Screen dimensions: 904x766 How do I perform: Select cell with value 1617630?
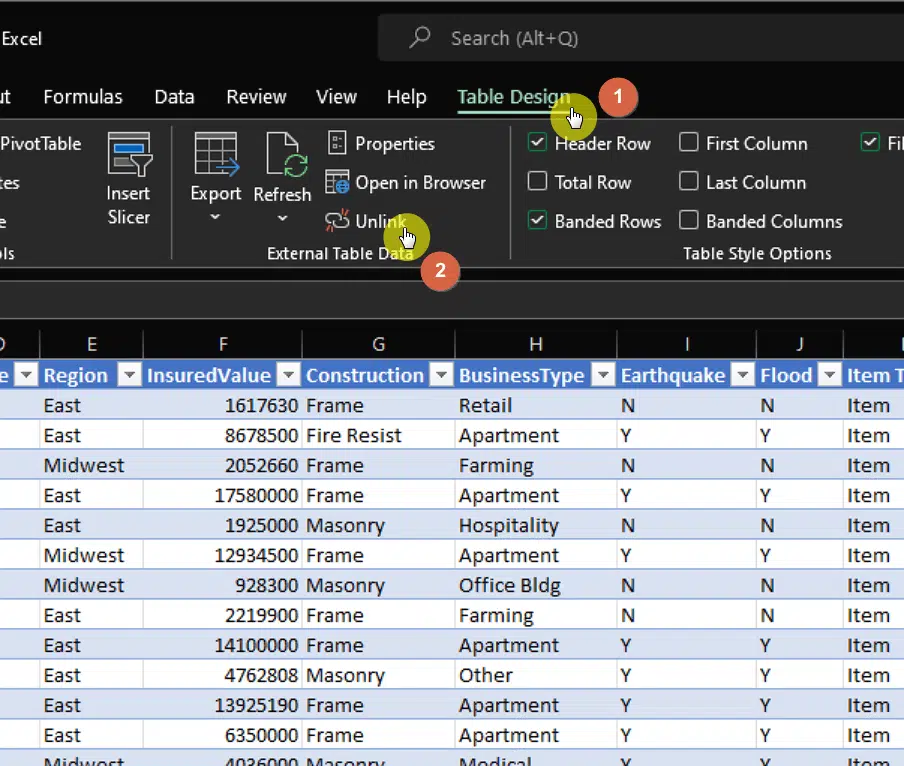(x=223, y=406)
